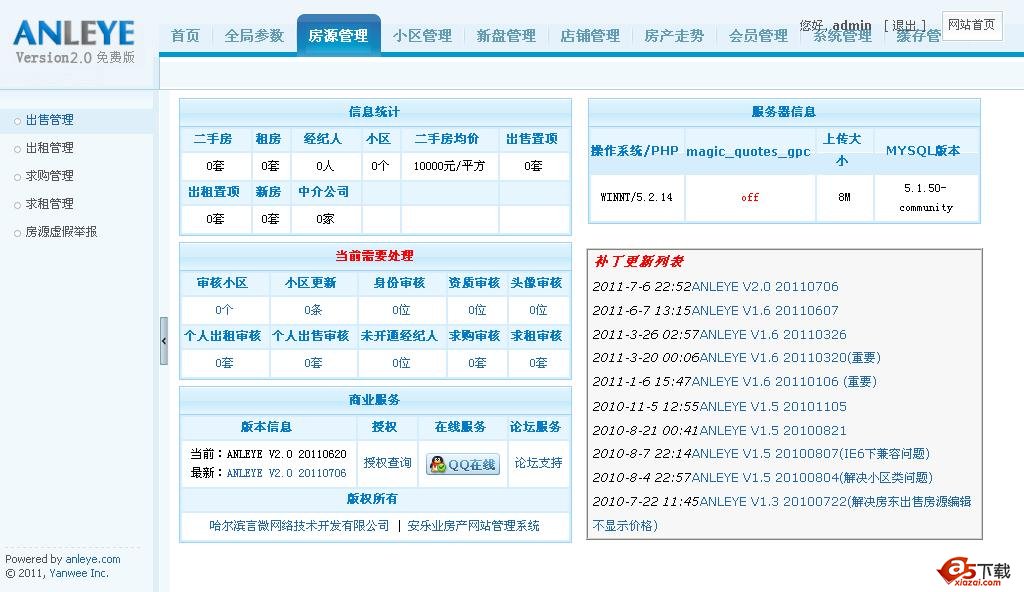This screenshot has width=1024, height=592.
Task: Click the 出售置顶 column header
Action: [x=532, y=139]
